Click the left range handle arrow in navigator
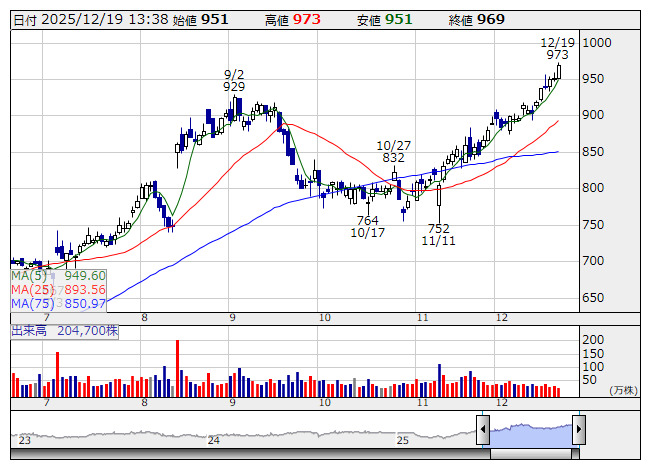The width and height of the screenshot is (653, 470). click(483, 429)
